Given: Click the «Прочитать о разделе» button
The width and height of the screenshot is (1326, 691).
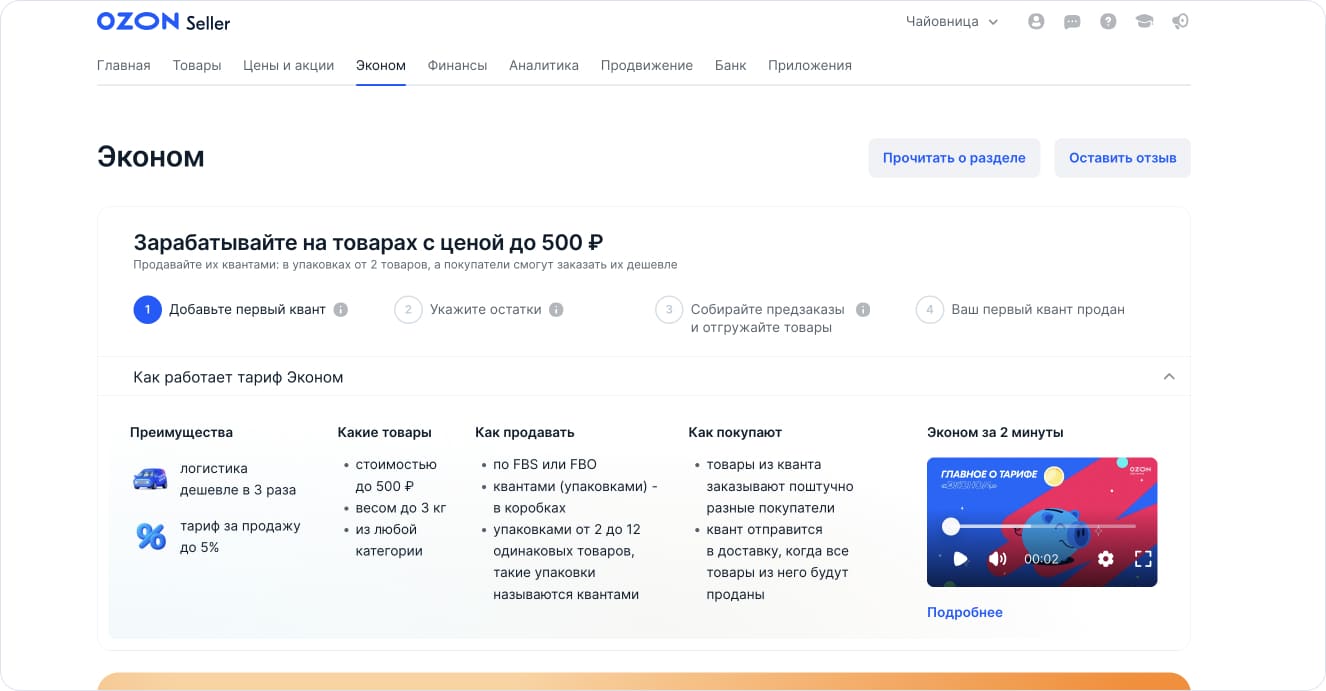Looking at the screenshot, I should click(x=954, y=157).
